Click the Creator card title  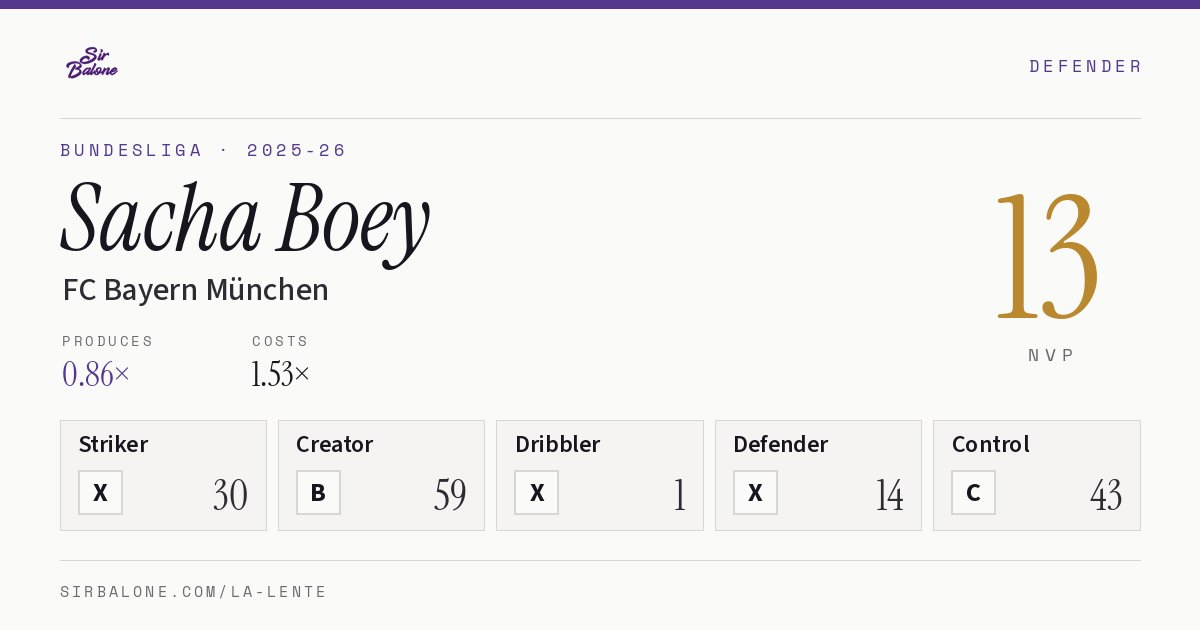335,444
